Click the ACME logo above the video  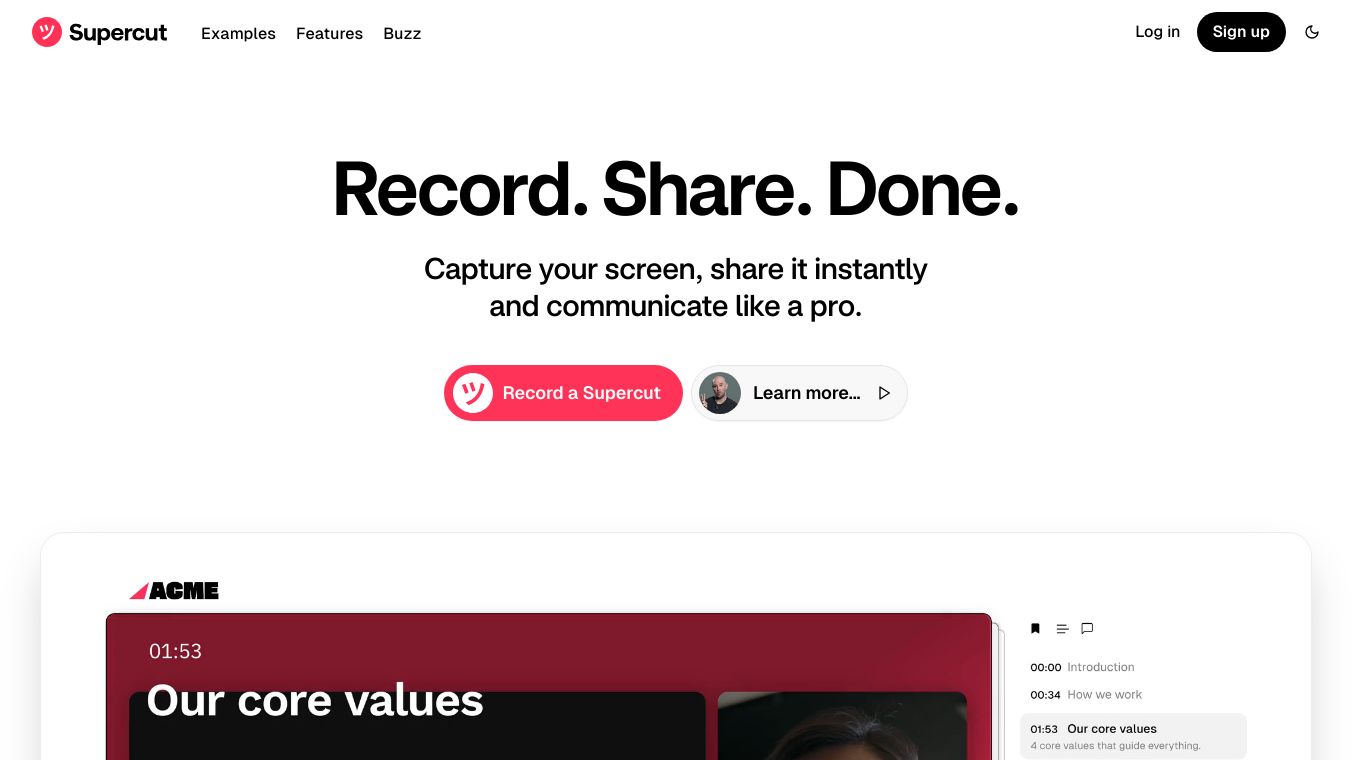tap(174, 591)
